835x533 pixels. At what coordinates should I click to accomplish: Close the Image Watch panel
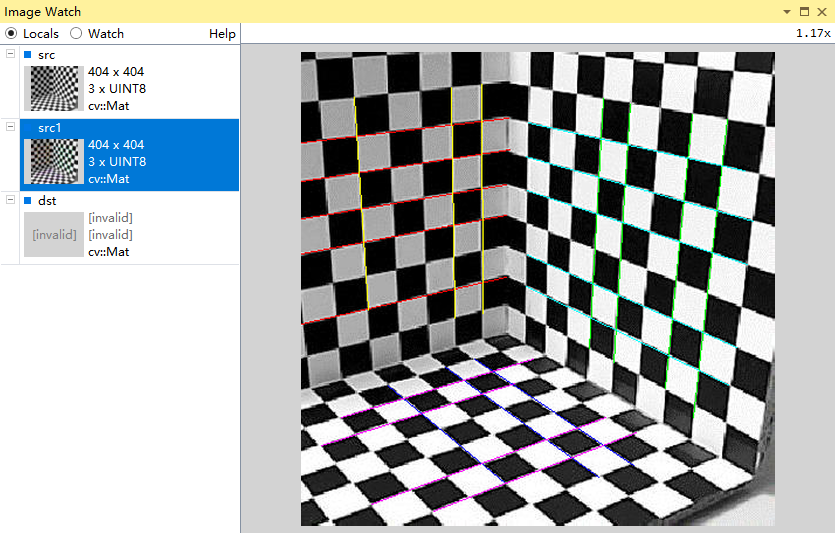coord(822,12)
